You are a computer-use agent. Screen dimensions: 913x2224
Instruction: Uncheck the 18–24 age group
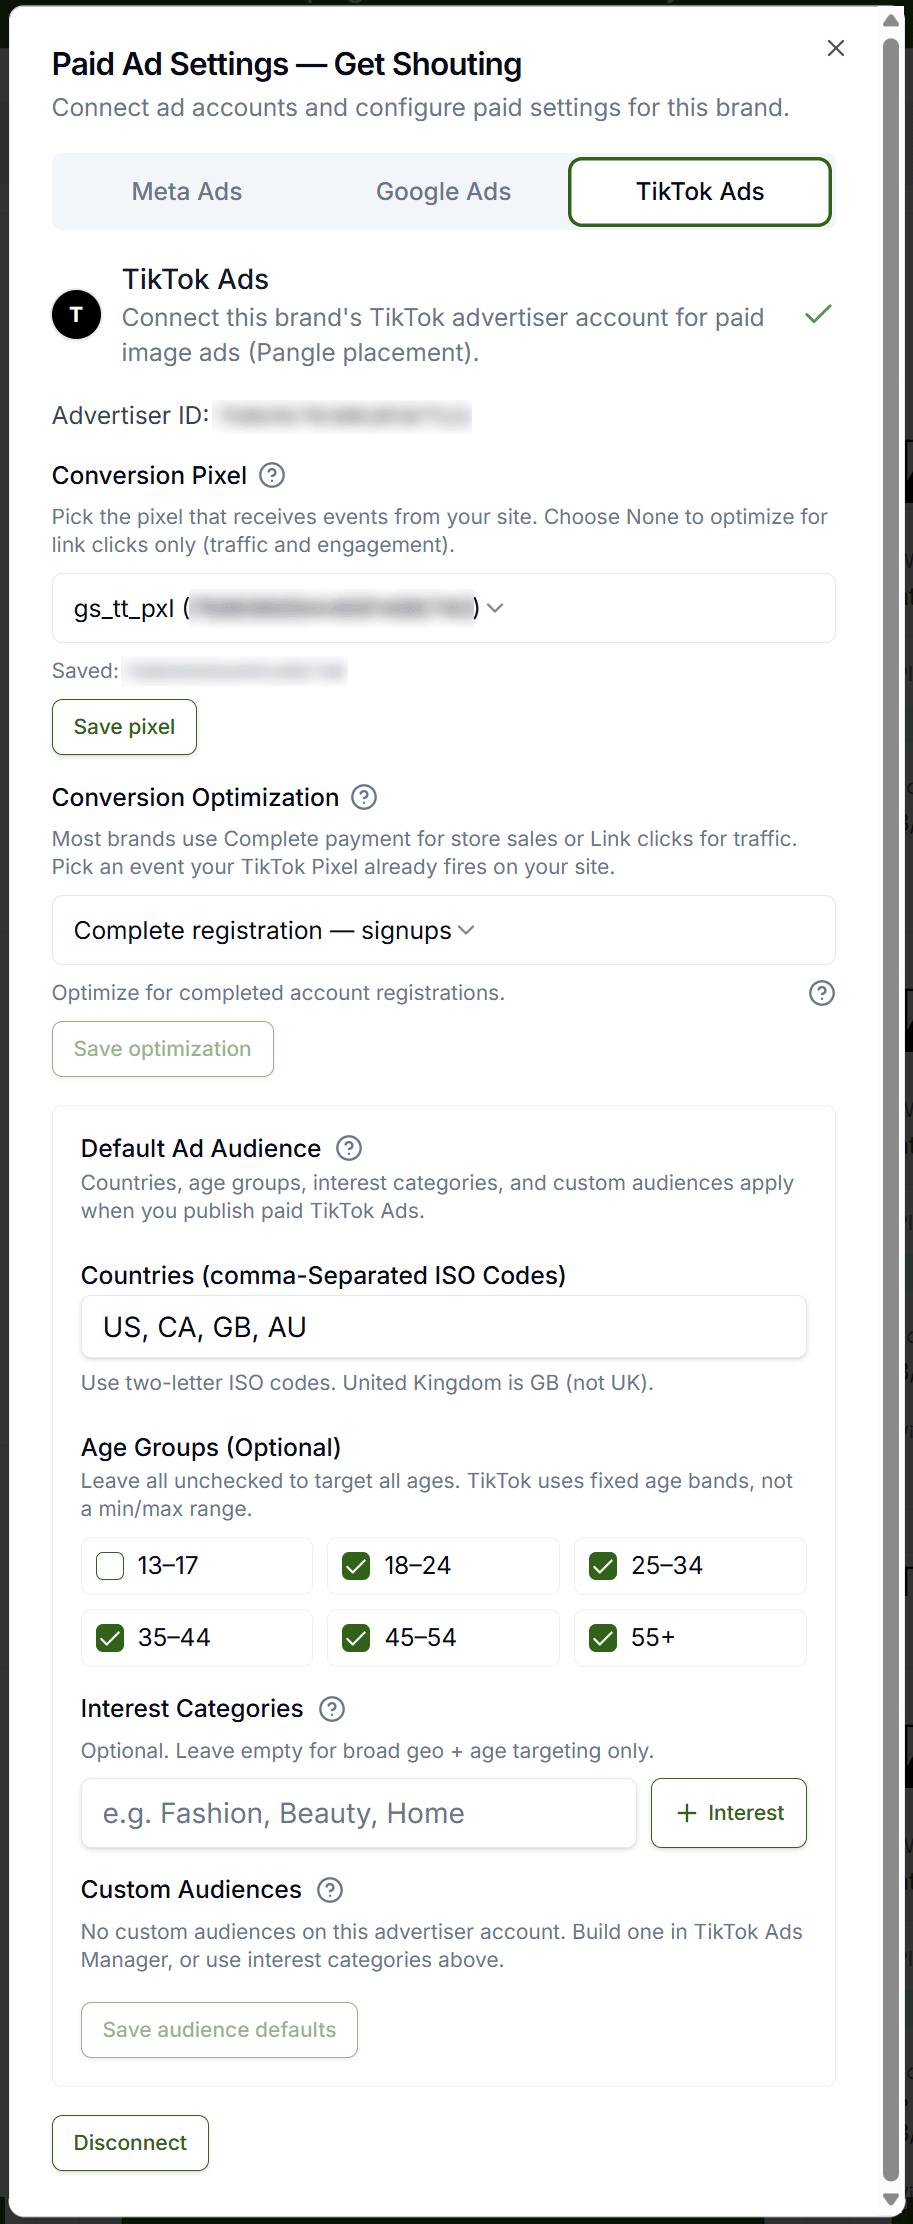(x=356, y=1566)
